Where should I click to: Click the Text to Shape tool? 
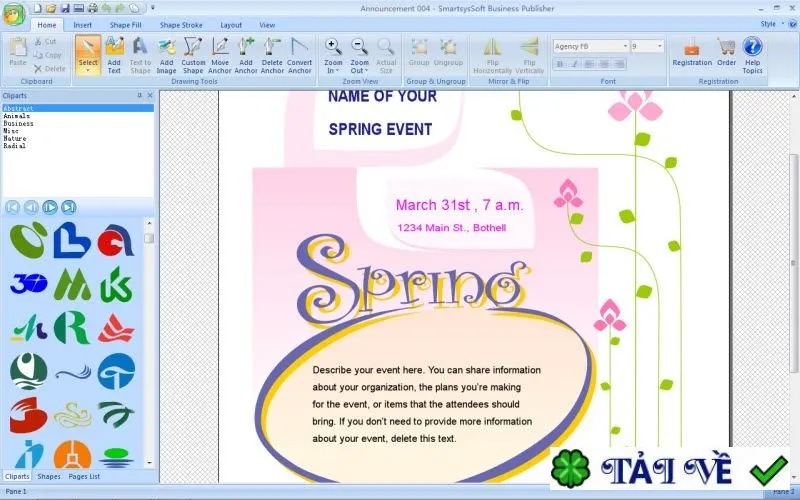[140, 55]
